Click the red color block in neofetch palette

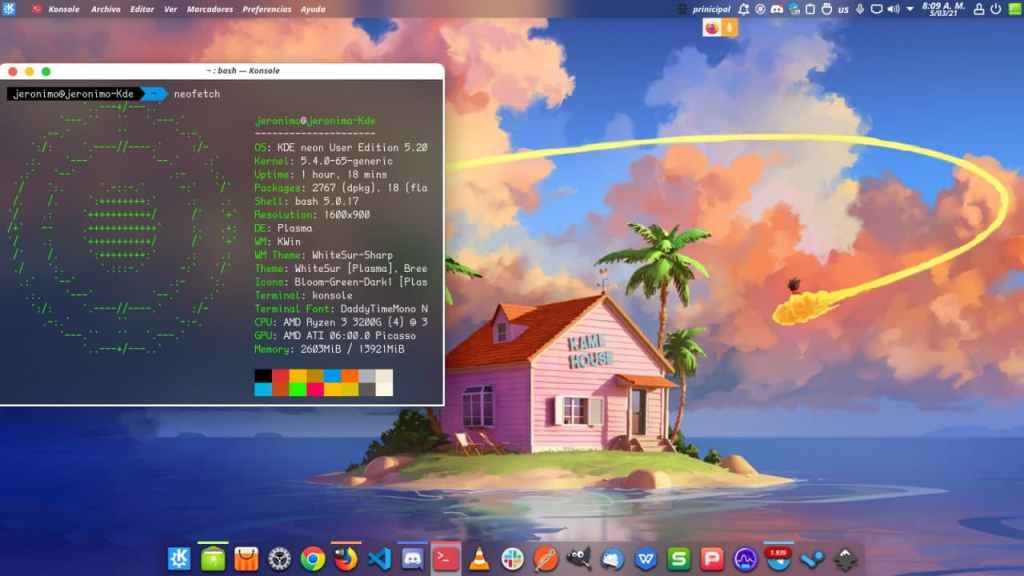(x=281, y=376)
